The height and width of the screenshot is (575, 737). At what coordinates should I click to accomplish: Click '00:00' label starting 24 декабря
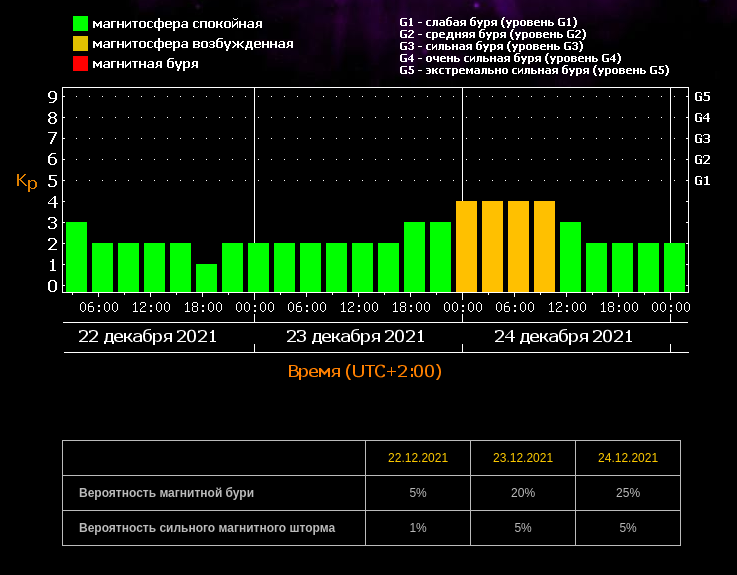[463, 307]
